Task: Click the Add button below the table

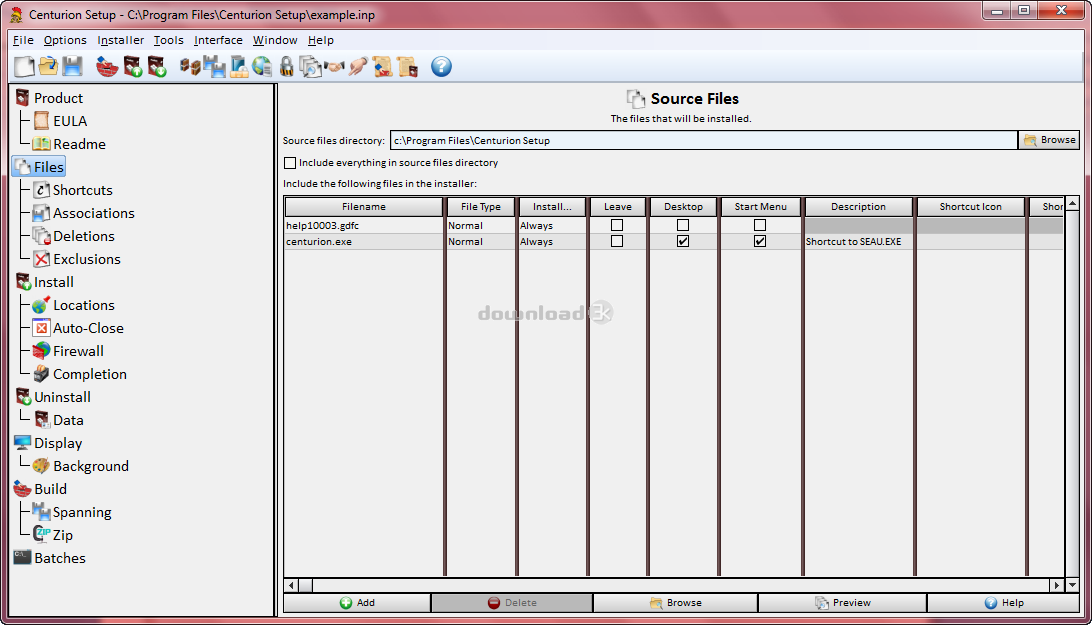Action: click(x=357, y=603)
